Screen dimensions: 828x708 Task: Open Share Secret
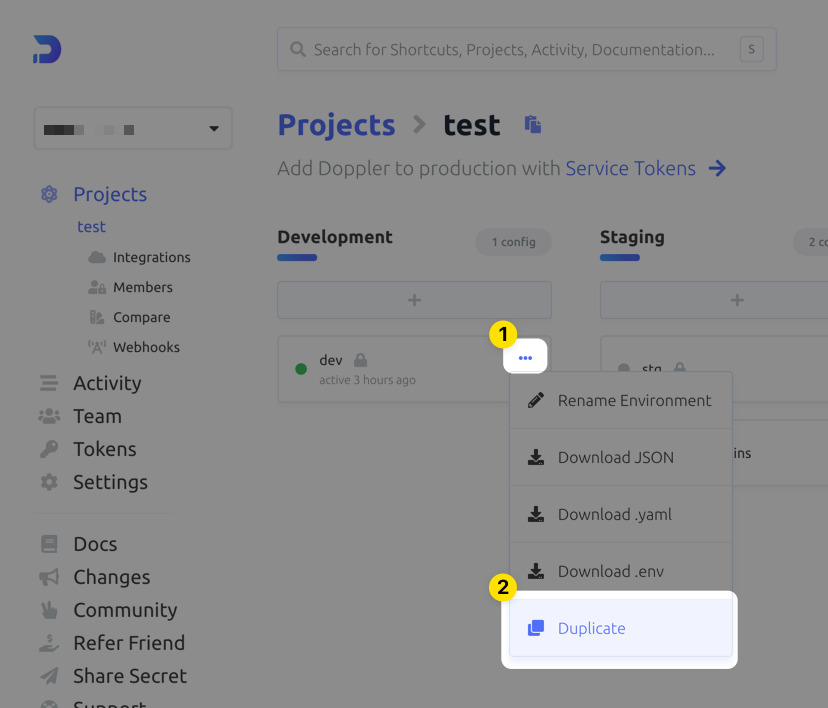[x=130, y=676]
